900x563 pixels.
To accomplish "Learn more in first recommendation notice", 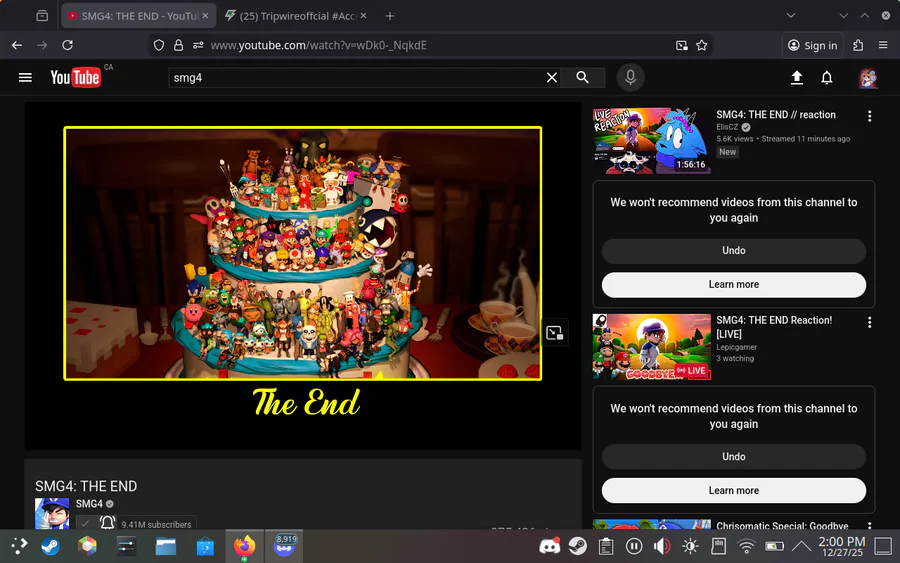I will pos(734,285).
